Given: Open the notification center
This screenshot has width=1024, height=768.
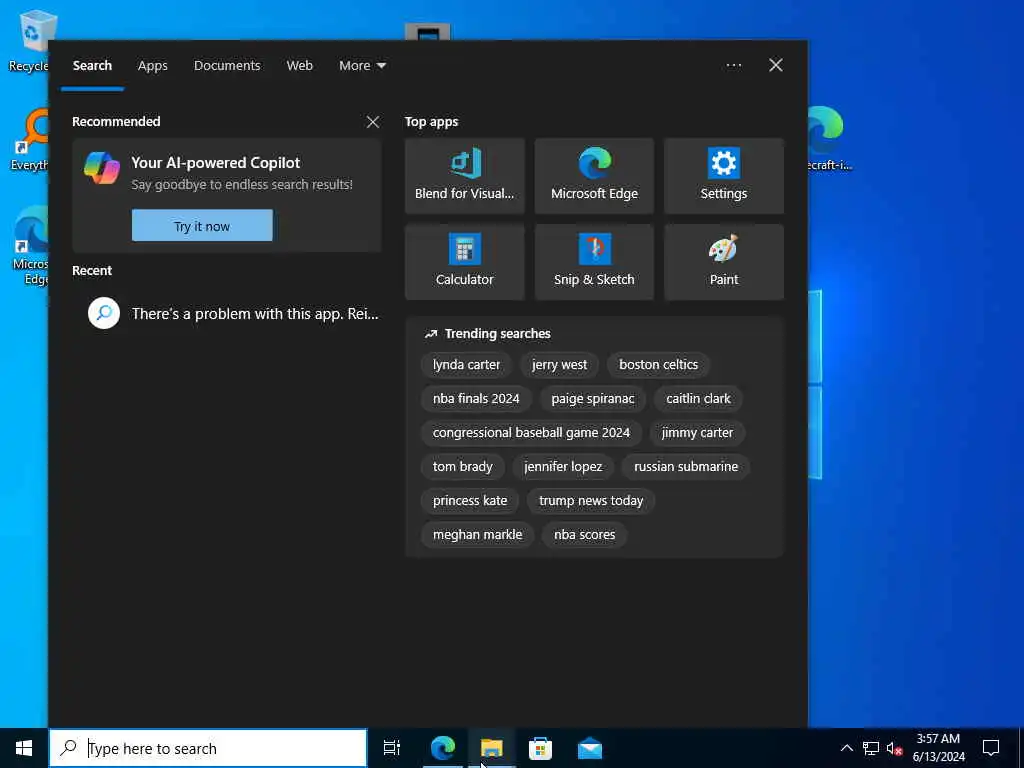Looking at the screenshot, I should pos(991,748).
